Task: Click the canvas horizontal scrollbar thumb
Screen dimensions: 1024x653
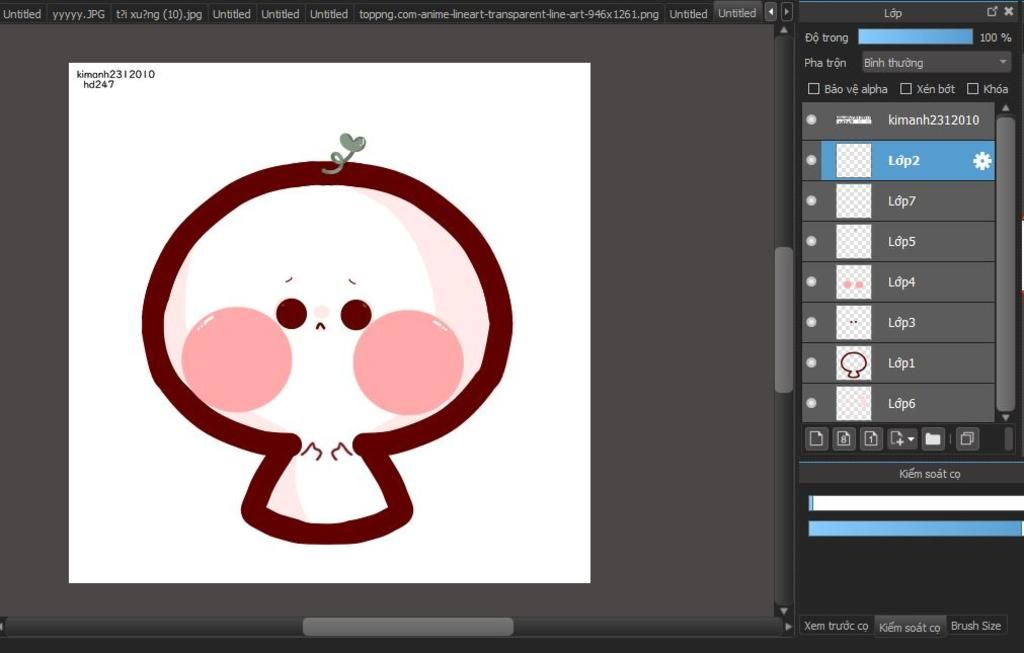Action: pos(408,627)
